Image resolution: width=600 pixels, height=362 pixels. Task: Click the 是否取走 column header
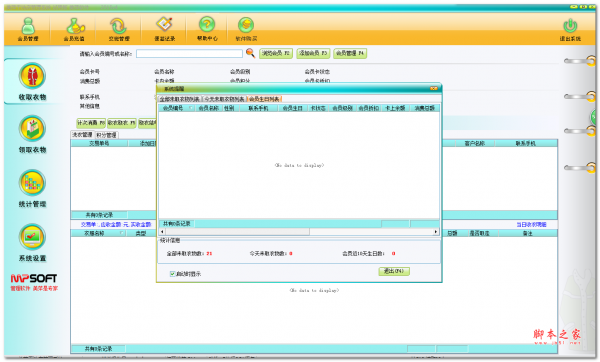pyautogui.click(x=479, y=233)
